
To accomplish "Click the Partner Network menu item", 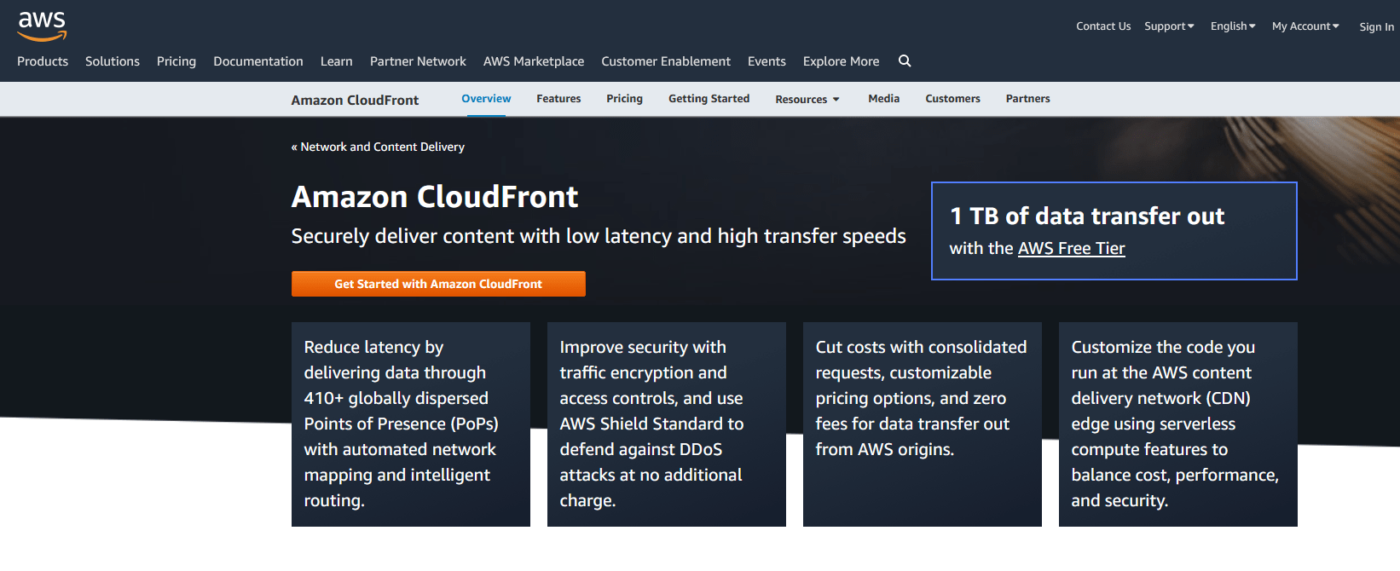I will 418,61.
